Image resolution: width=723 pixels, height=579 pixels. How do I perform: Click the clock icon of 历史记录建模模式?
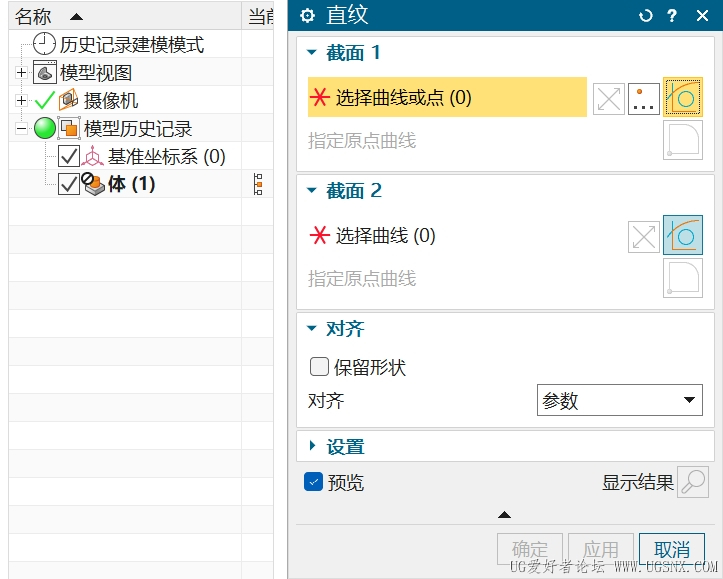(x=45, y=44)
